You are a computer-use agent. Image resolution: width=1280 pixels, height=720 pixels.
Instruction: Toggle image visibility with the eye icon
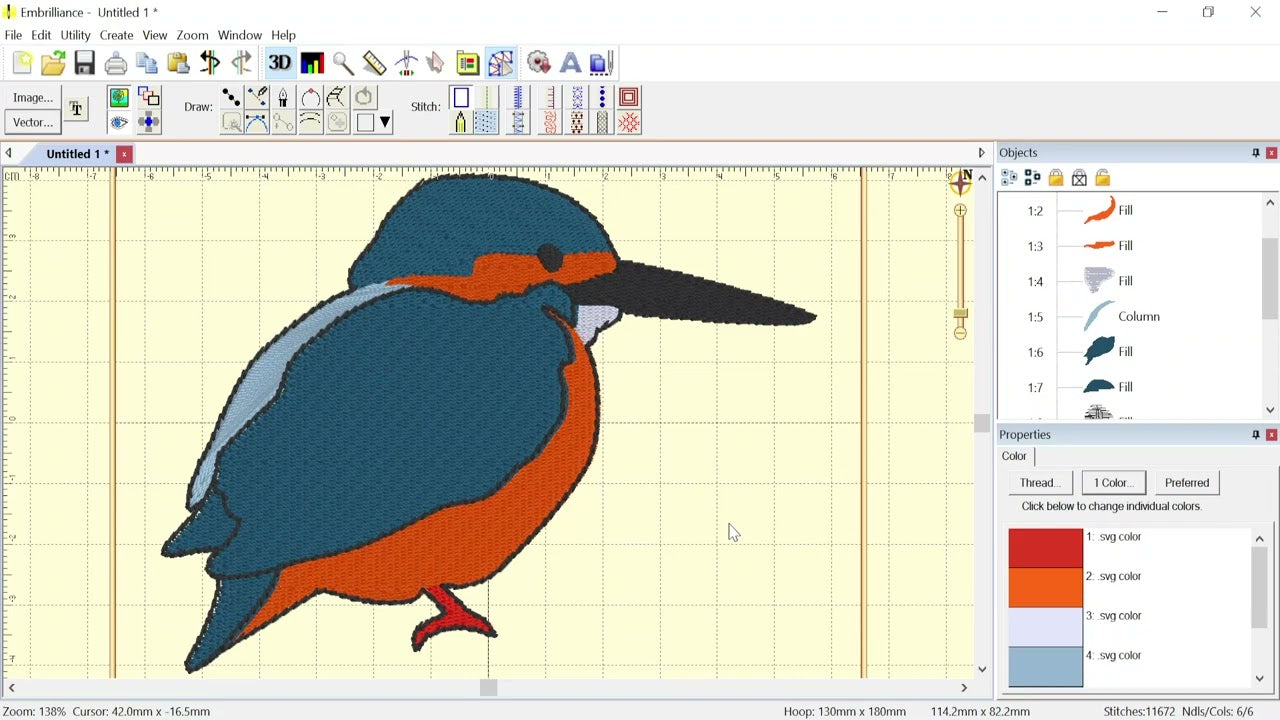119,122
